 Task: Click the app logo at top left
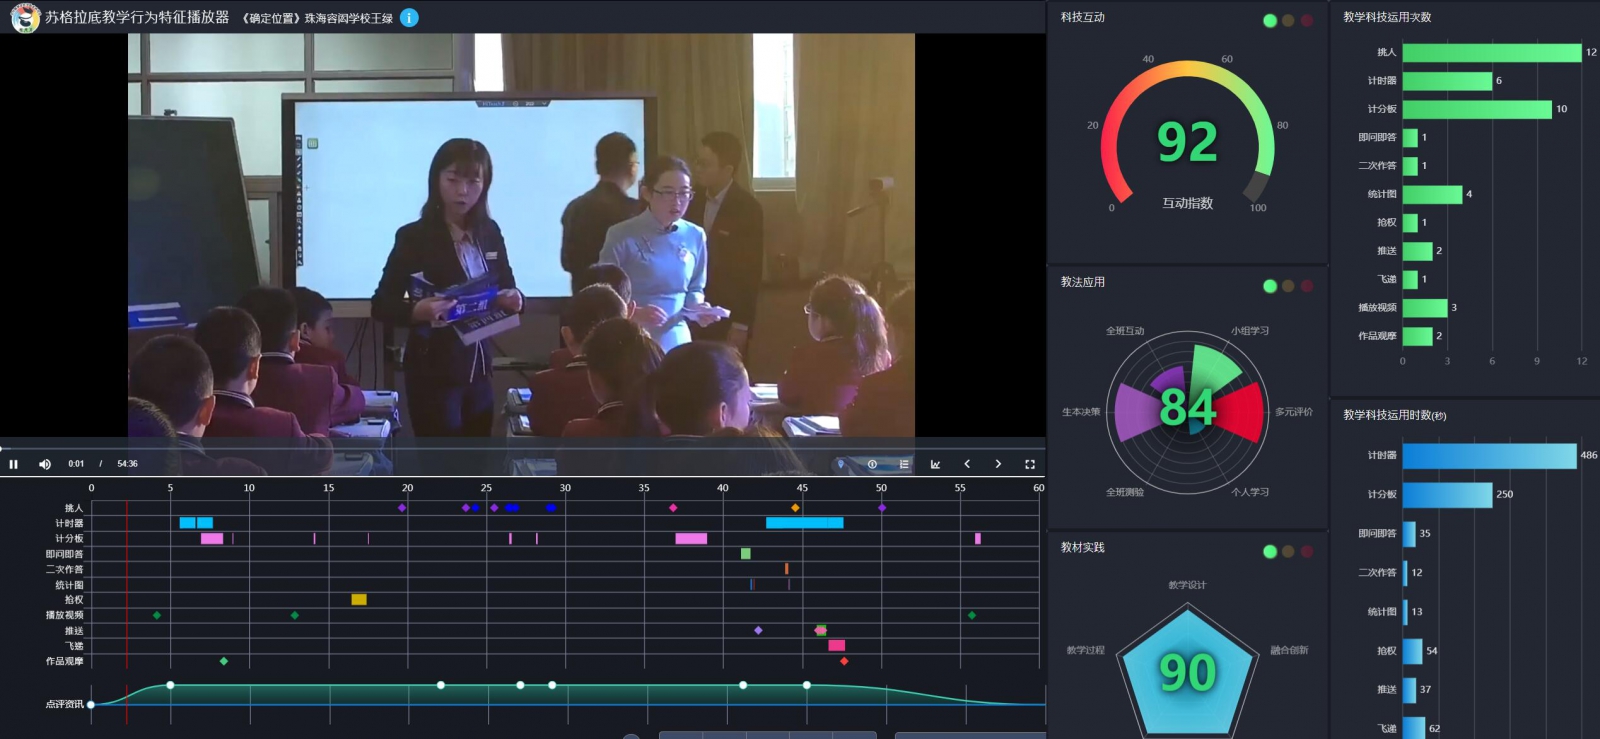coord(24,18)
